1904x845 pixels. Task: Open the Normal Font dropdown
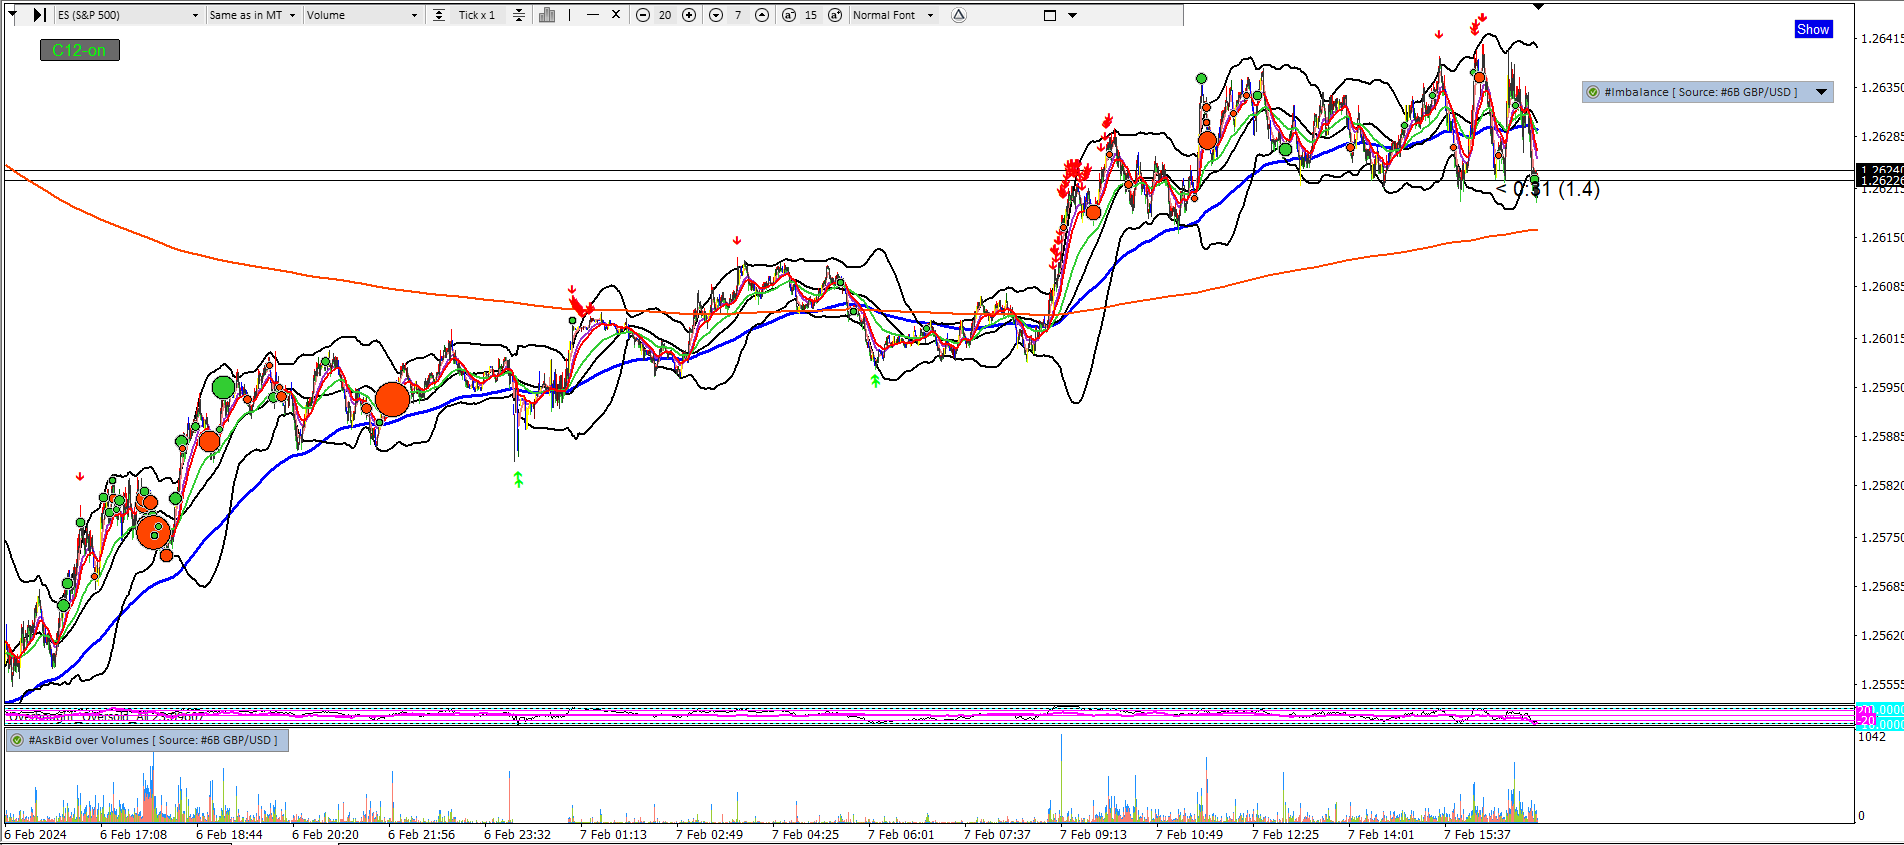[x=893, y=15]
